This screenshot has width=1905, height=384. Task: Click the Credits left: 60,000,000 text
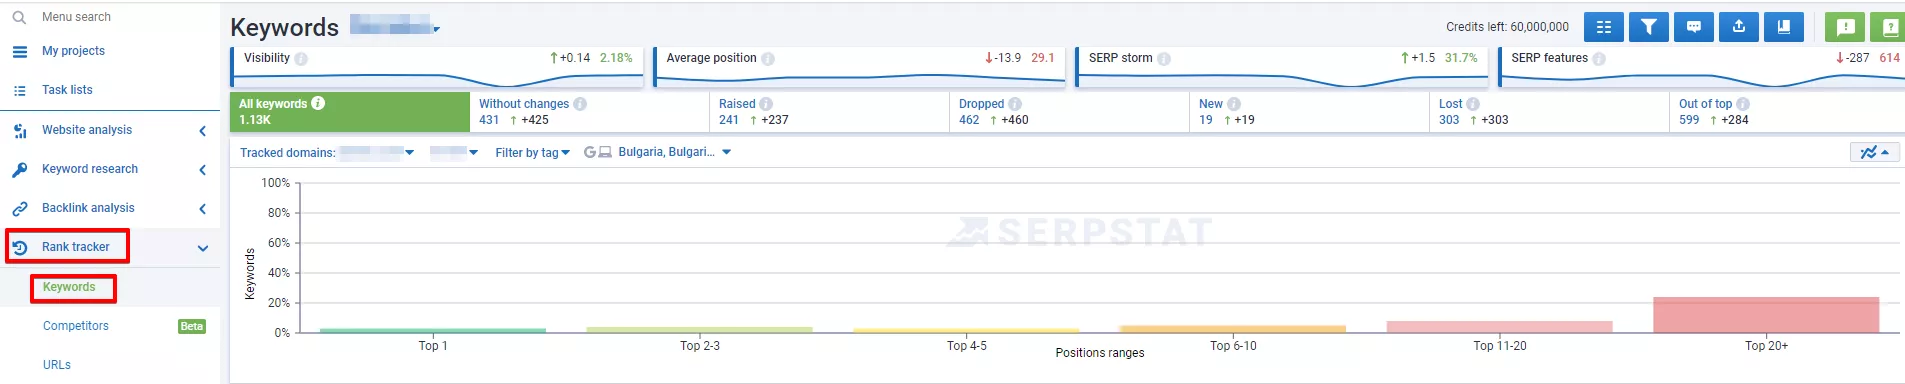(x=1507, y=27)
